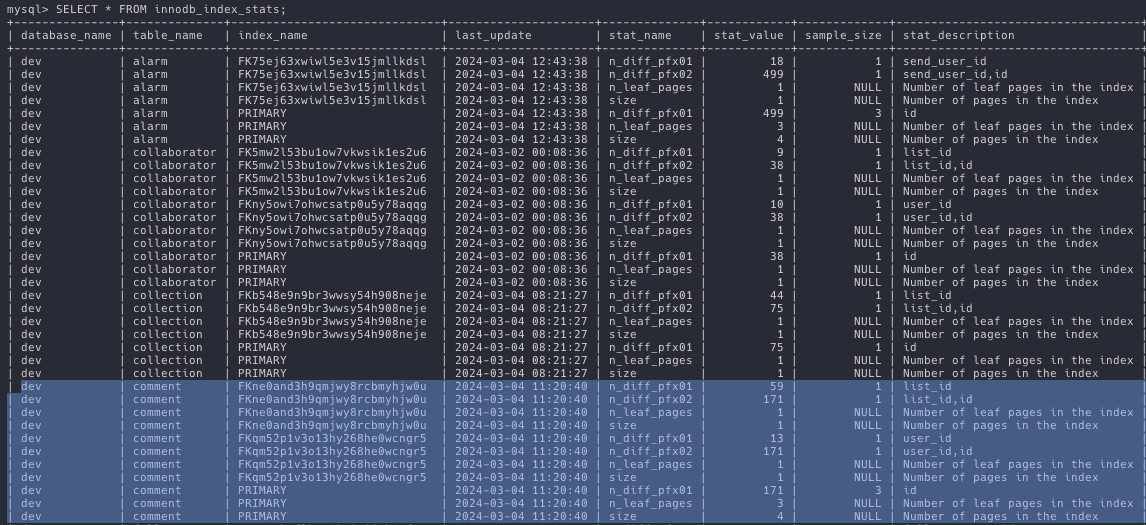Screen dimensions: 1146x525
Task: Click the "stat_name" column header
Action: coord(640,35)
